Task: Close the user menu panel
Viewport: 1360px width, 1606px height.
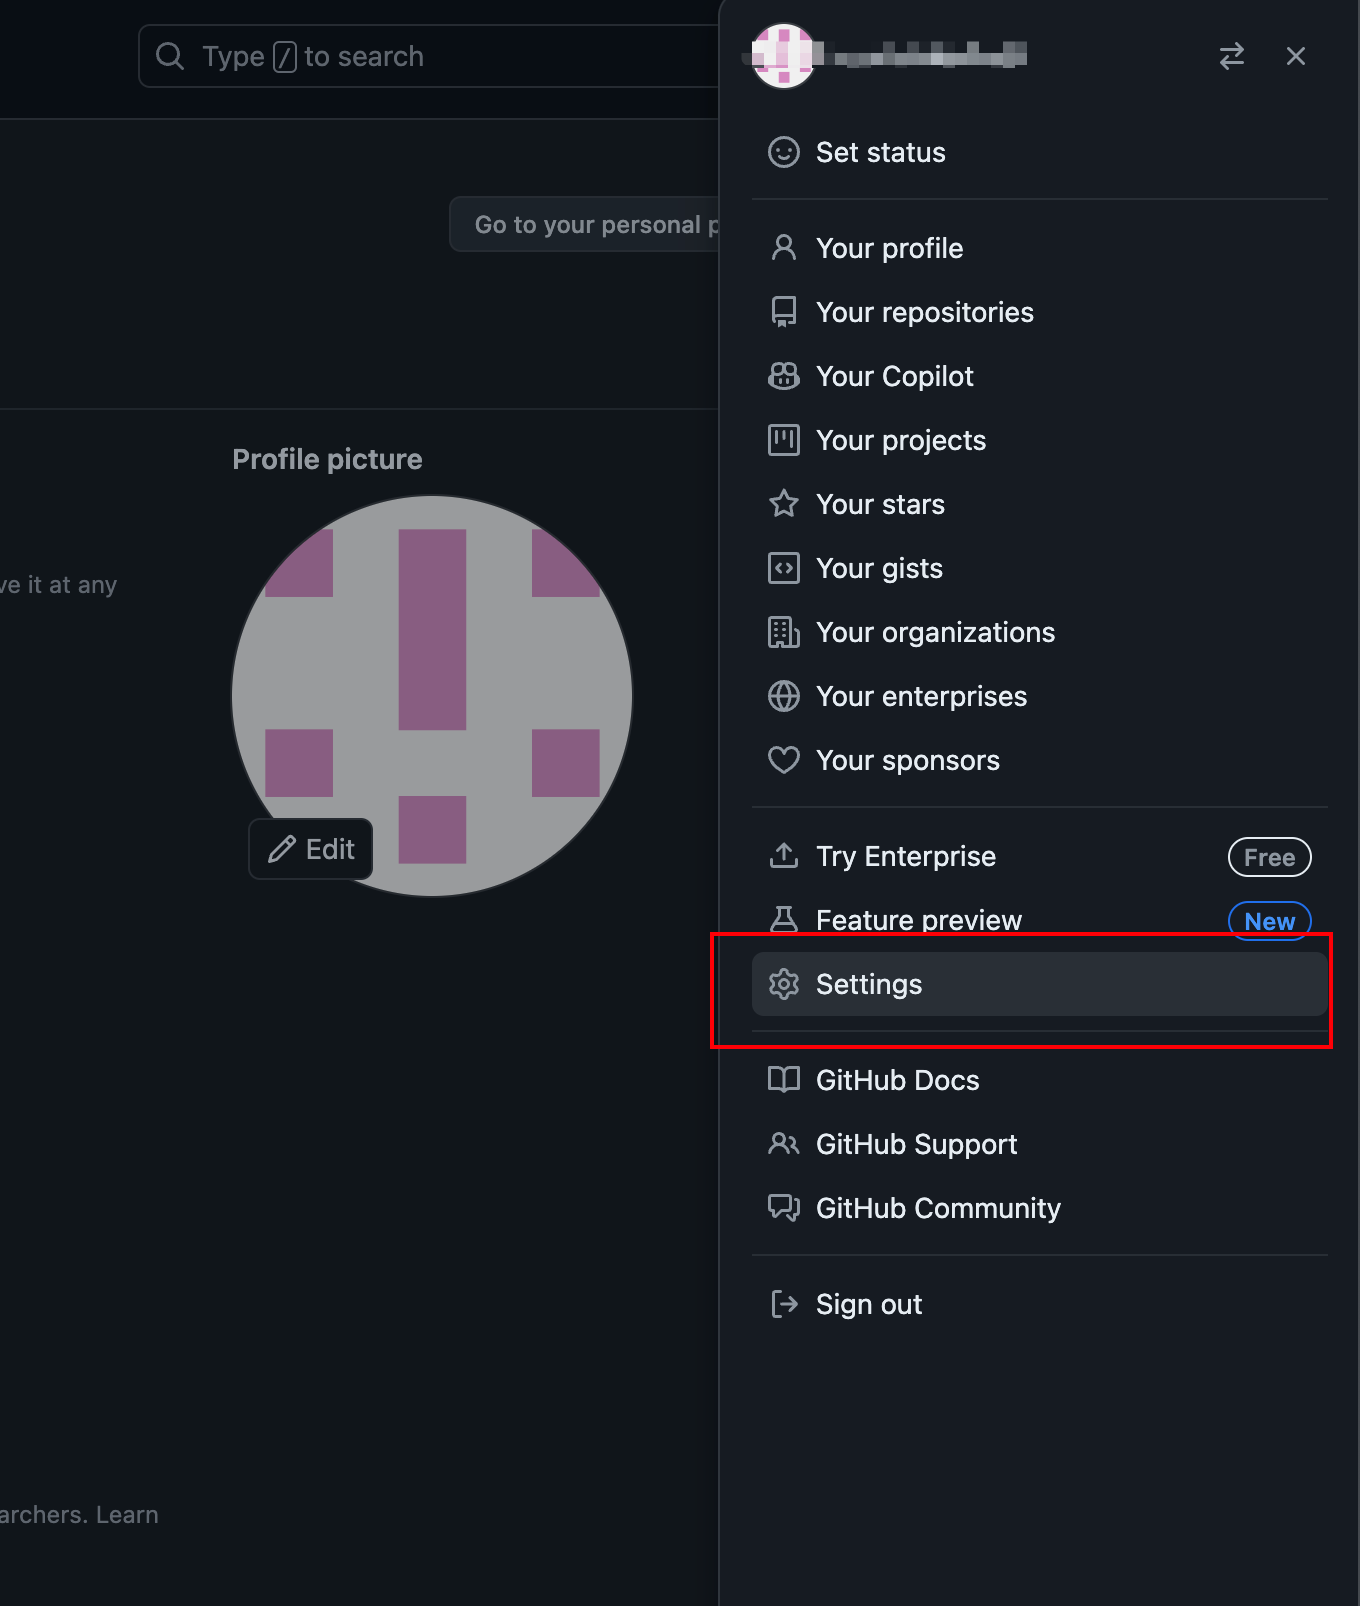Action: coord(1295,56)
